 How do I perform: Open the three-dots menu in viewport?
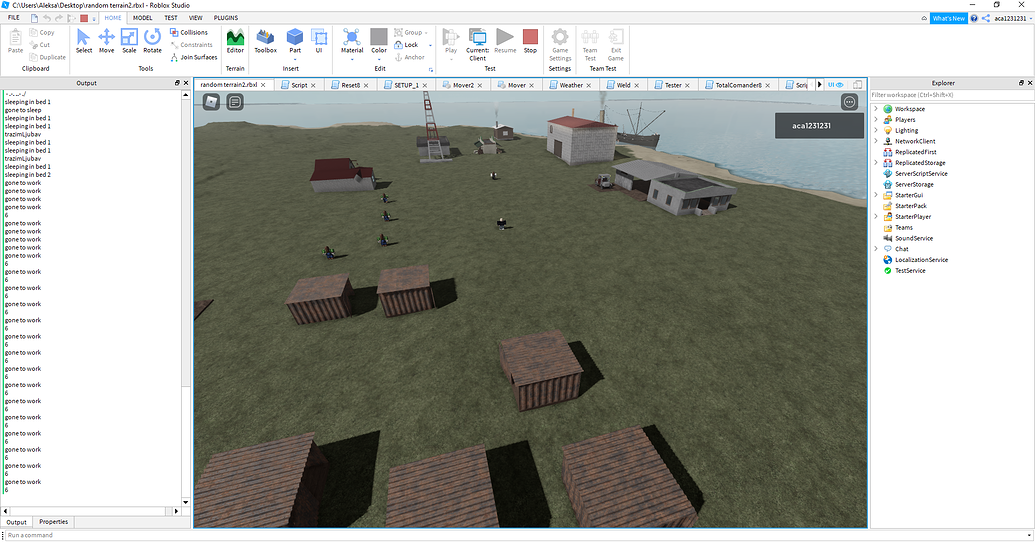tap(850, 102)
